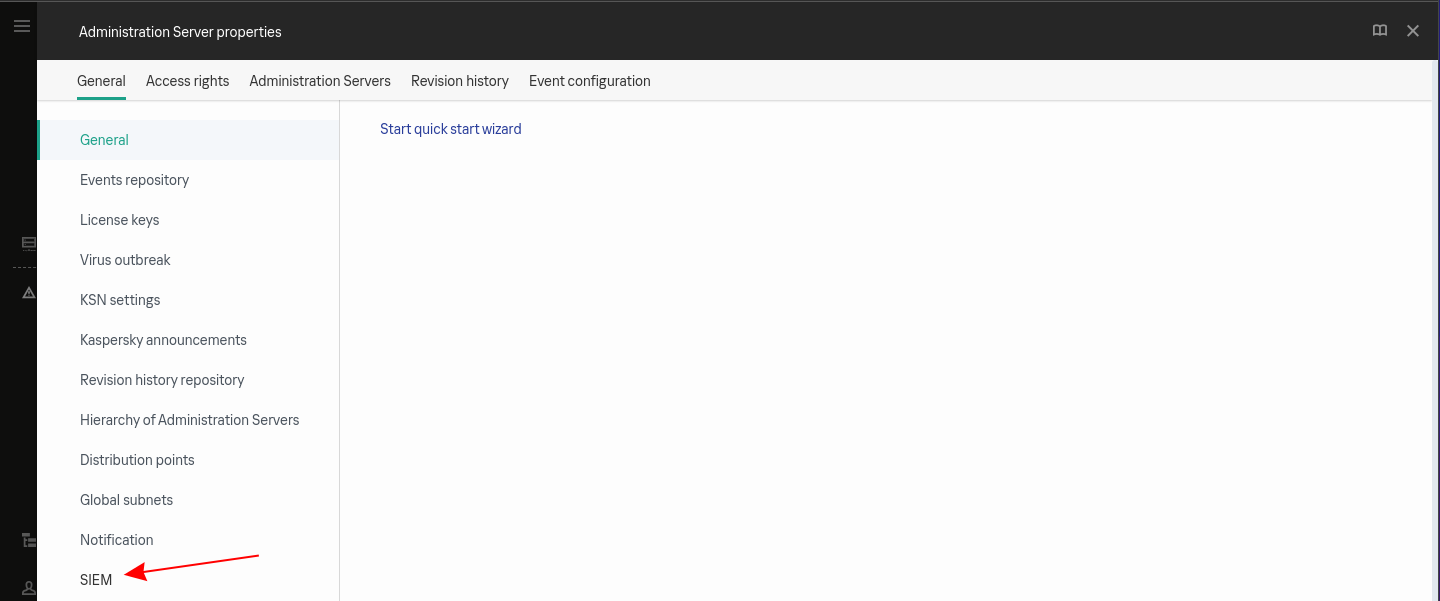
Task: Select SIEM in the settings list
Action: (96, 580)
